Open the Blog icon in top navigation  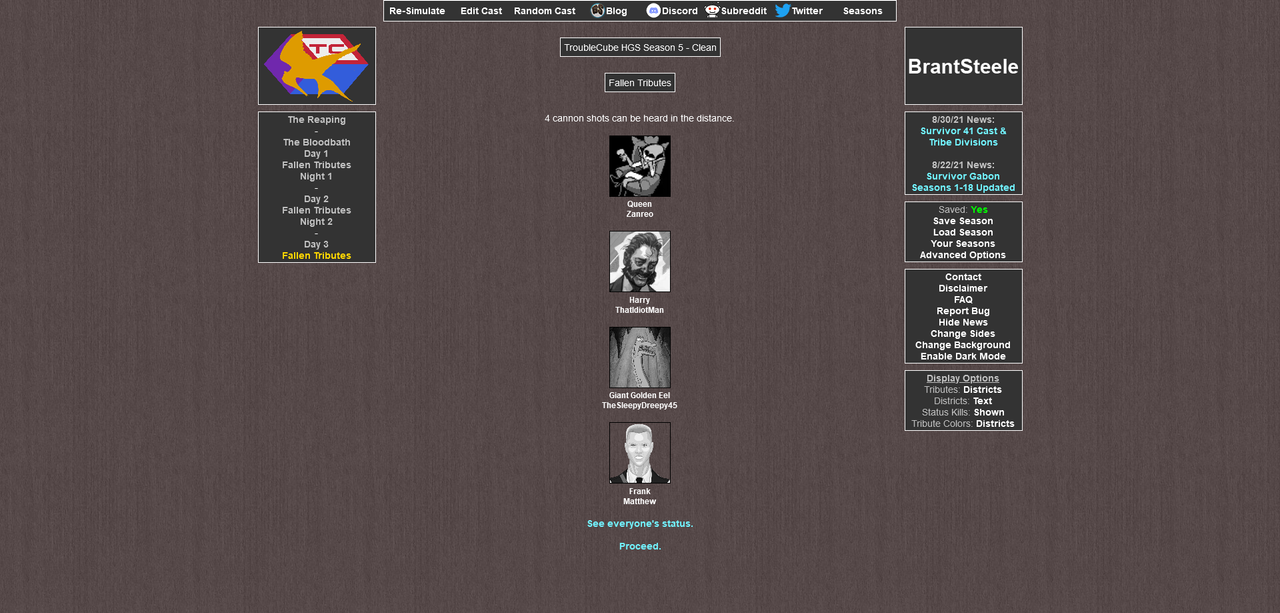pos(598,11)
